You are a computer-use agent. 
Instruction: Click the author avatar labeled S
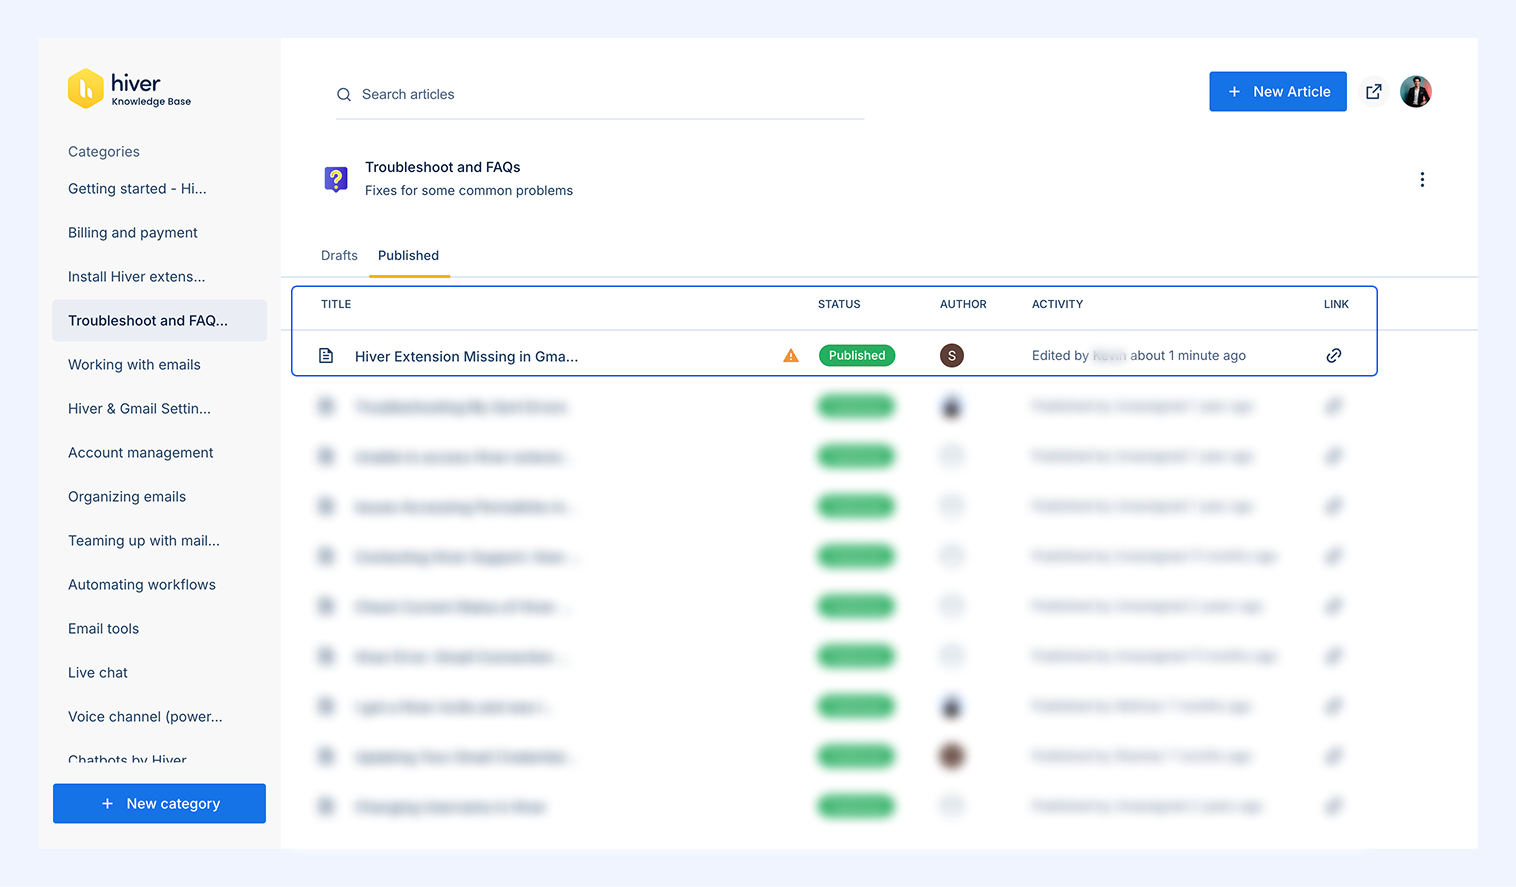coord(952,356)
